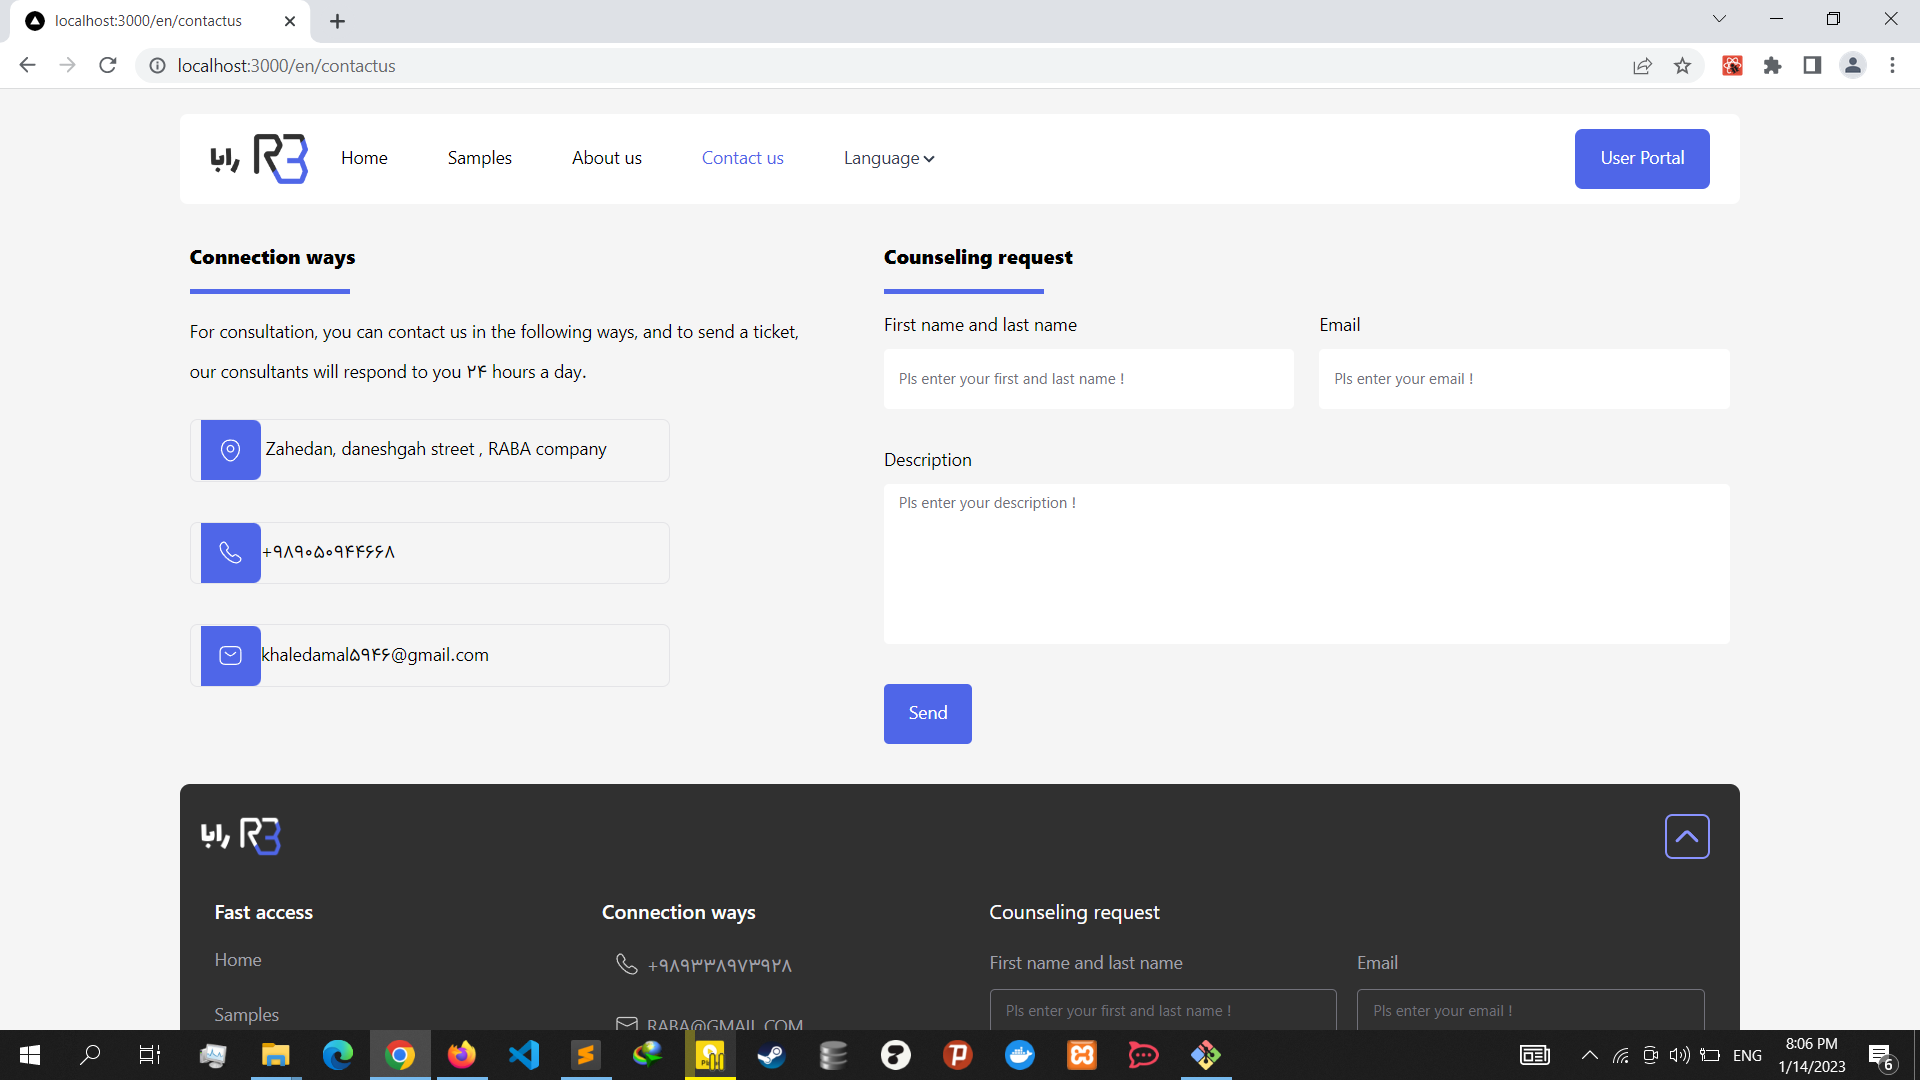Open Steam from the taskbar

coord(771,1055)
